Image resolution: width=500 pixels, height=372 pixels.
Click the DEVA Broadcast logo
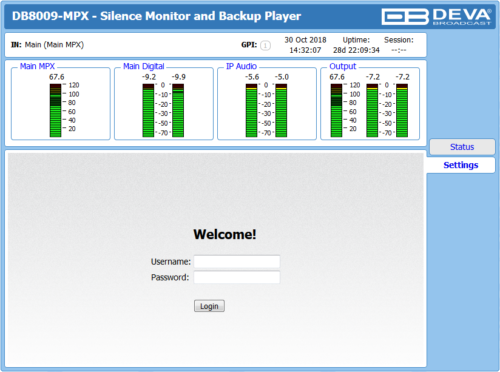click(x=436, y=17)
